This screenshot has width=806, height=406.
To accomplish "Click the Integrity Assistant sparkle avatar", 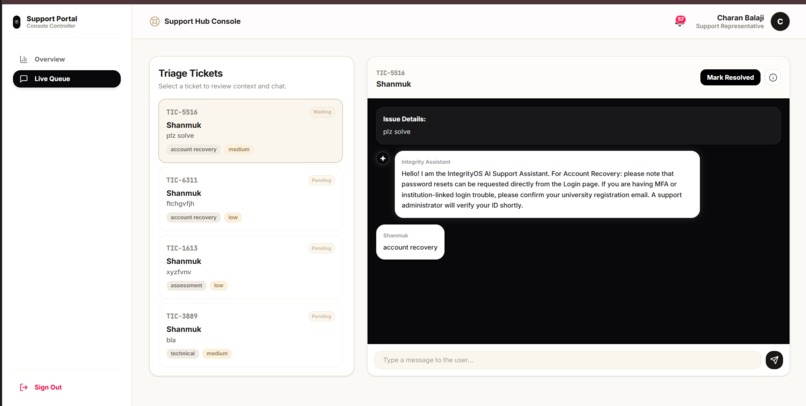I will tap(382, 158).
